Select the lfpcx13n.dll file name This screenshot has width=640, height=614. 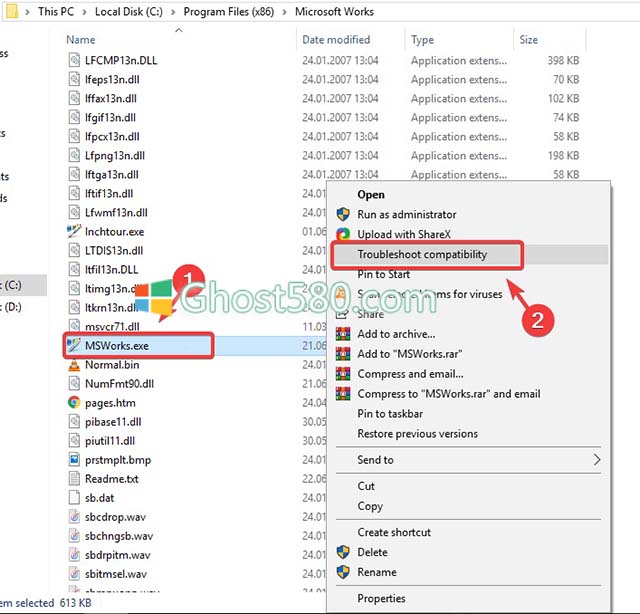pyautogui.click(x=112, y=136)
